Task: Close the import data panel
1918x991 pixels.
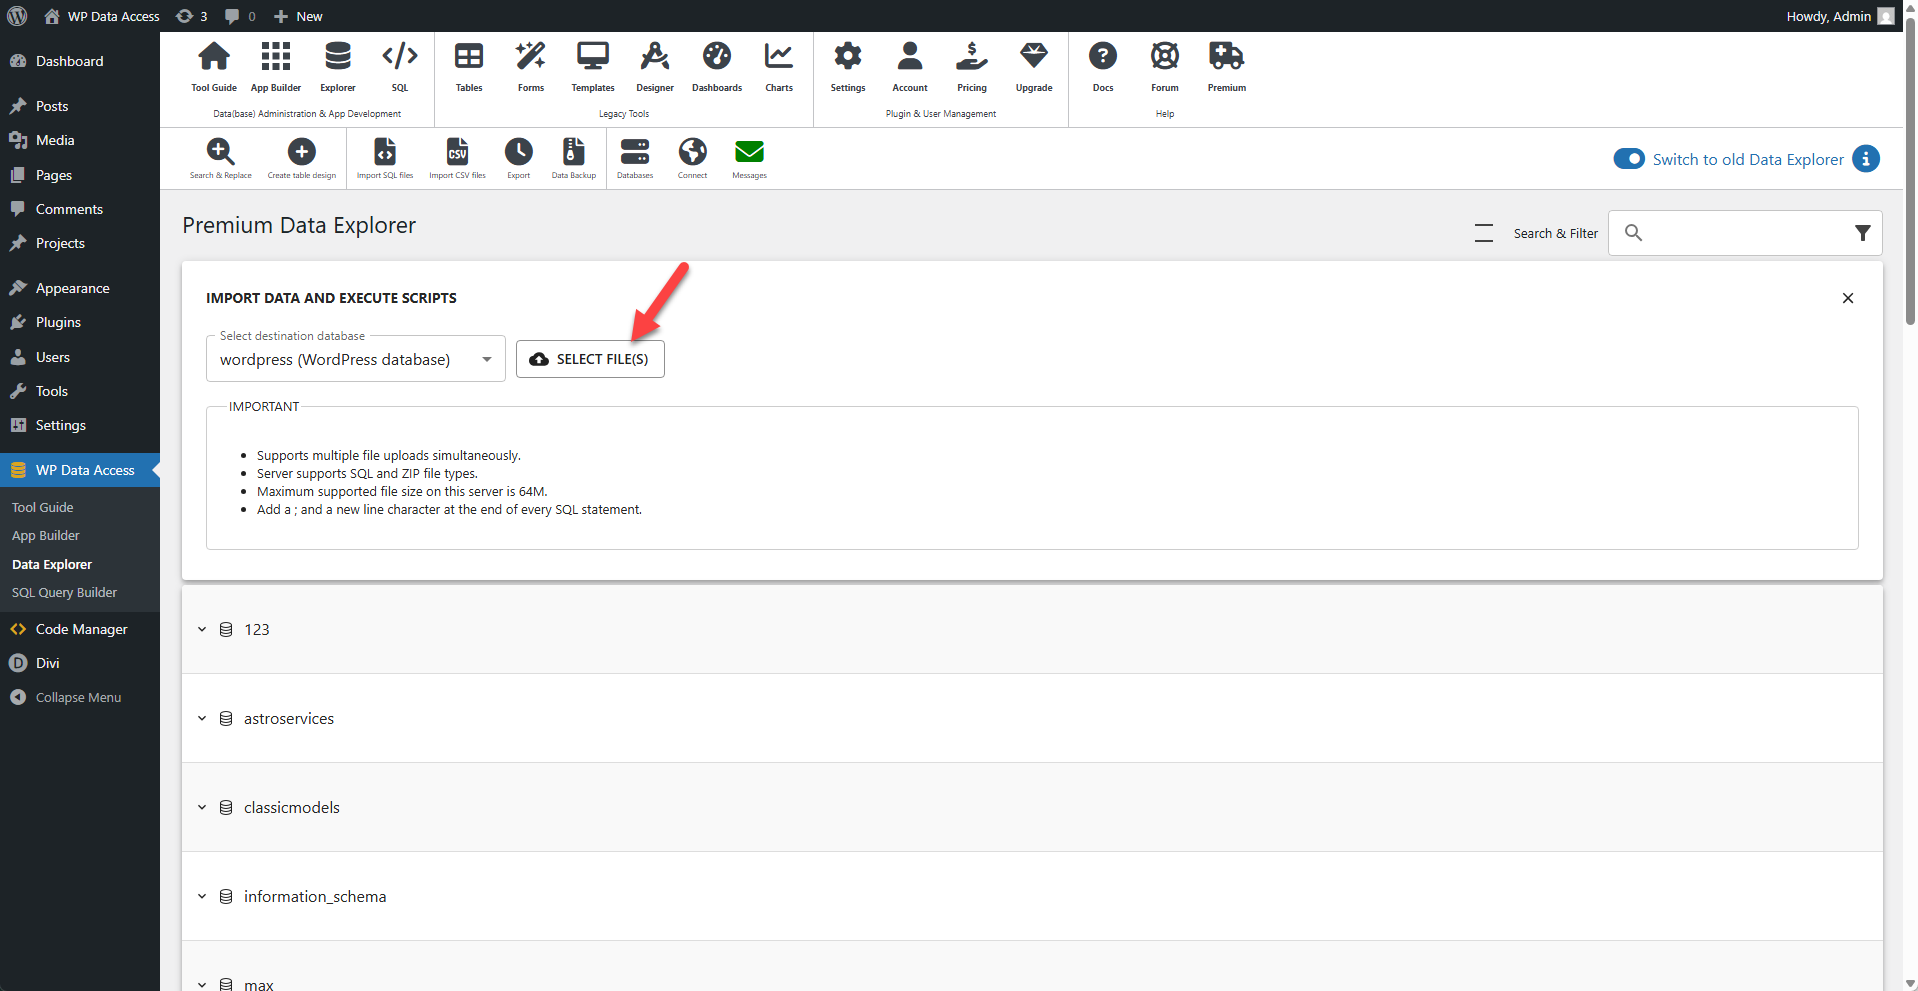Action: pos(1847,298)
